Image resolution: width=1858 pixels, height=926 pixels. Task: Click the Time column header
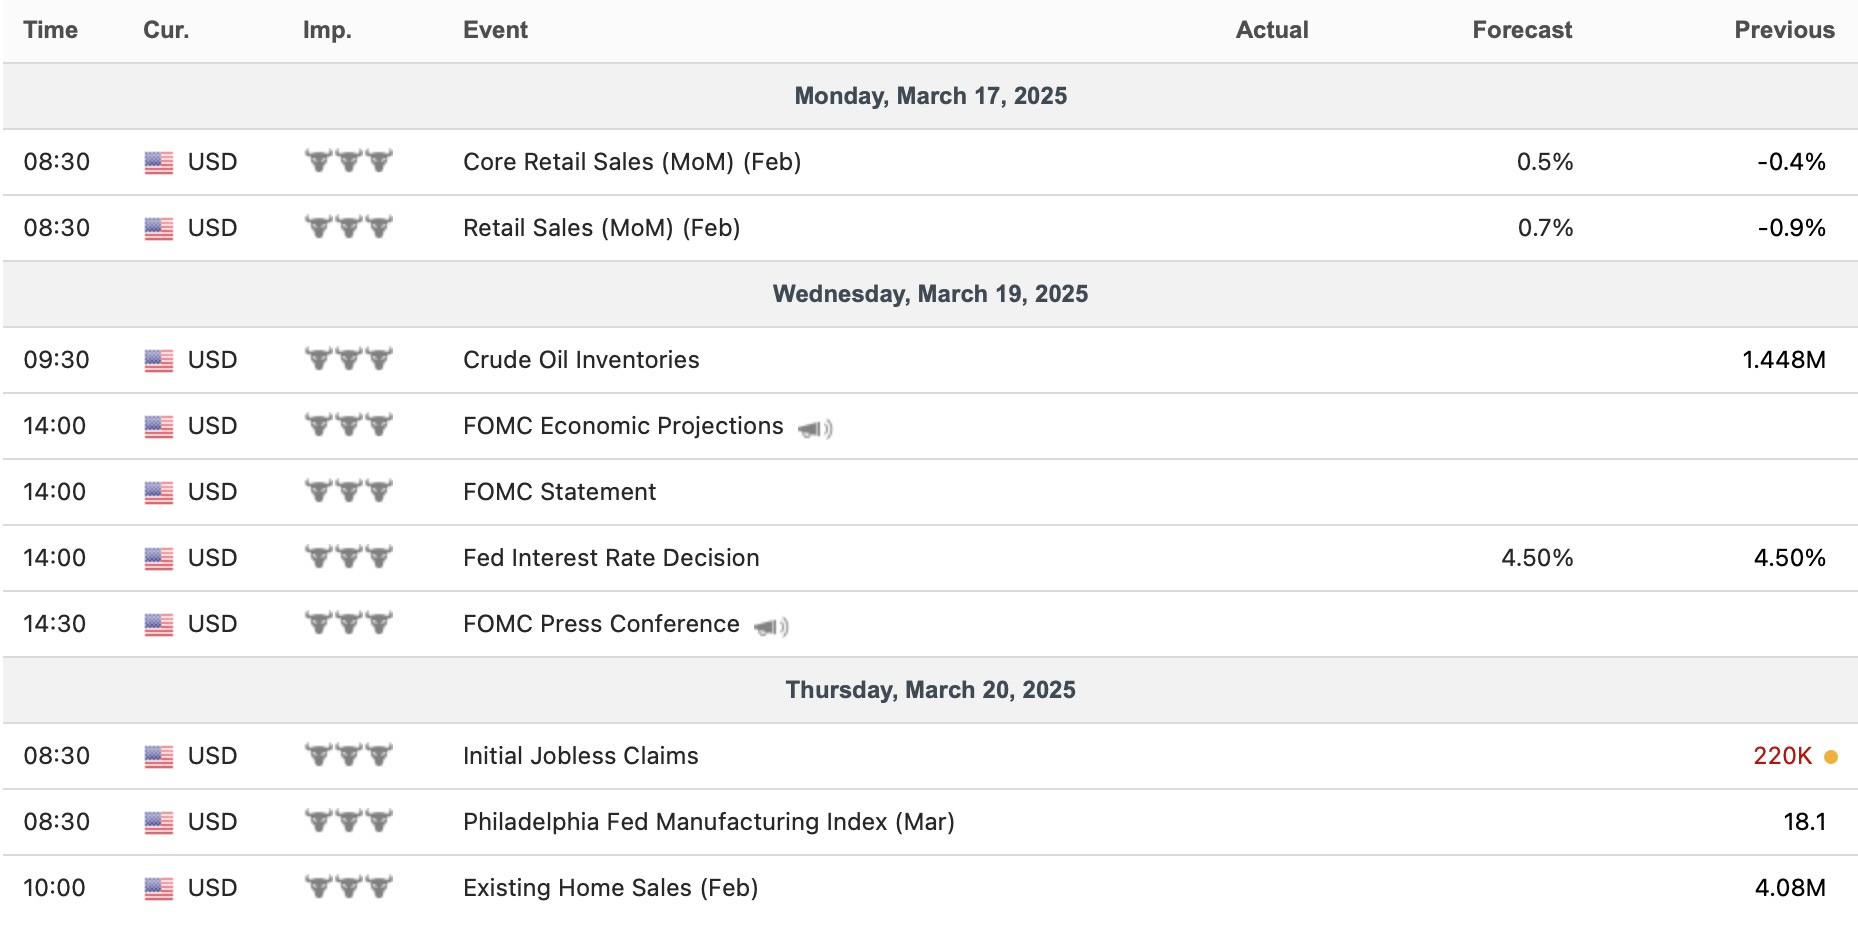click(51, 30)
